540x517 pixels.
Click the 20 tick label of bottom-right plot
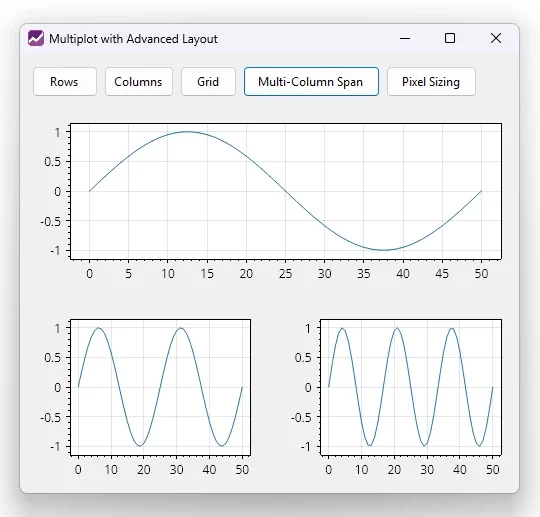click(x=394, y=470)
